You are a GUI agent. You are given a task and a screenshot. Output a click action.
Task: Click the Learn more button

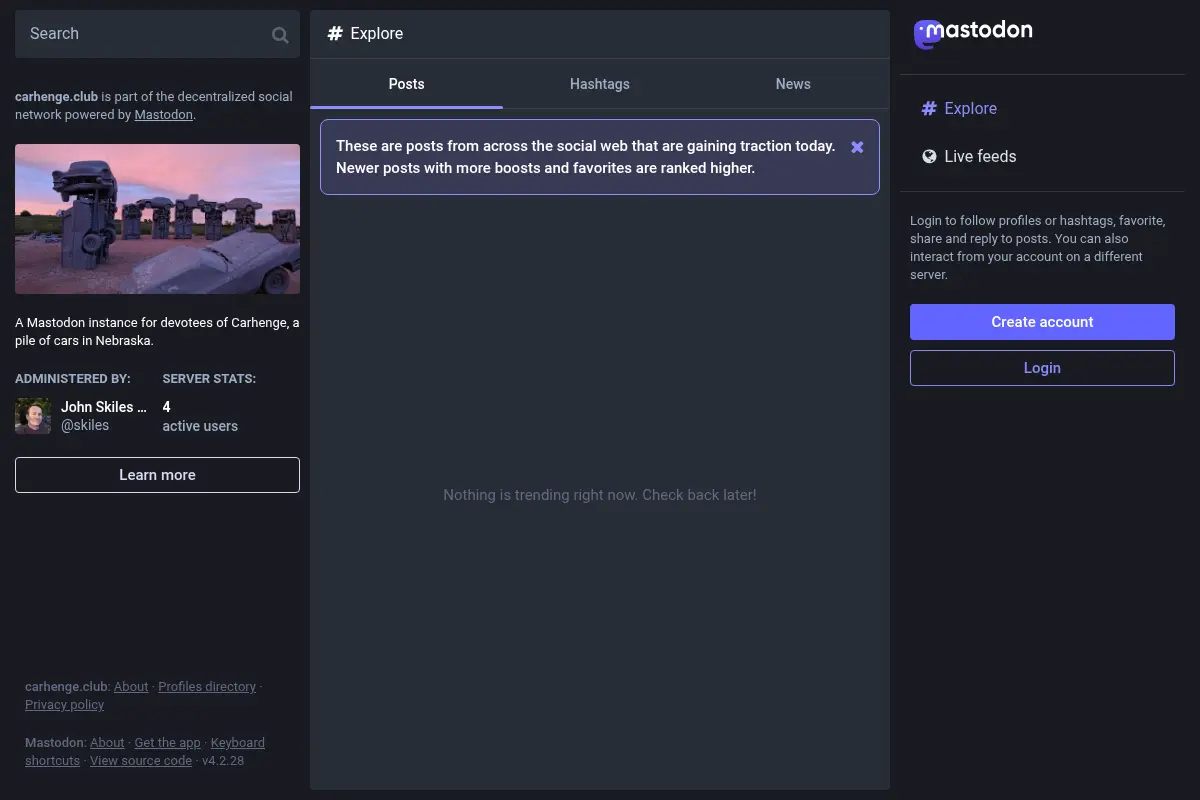pyautogui.click(x=157, y=475)
